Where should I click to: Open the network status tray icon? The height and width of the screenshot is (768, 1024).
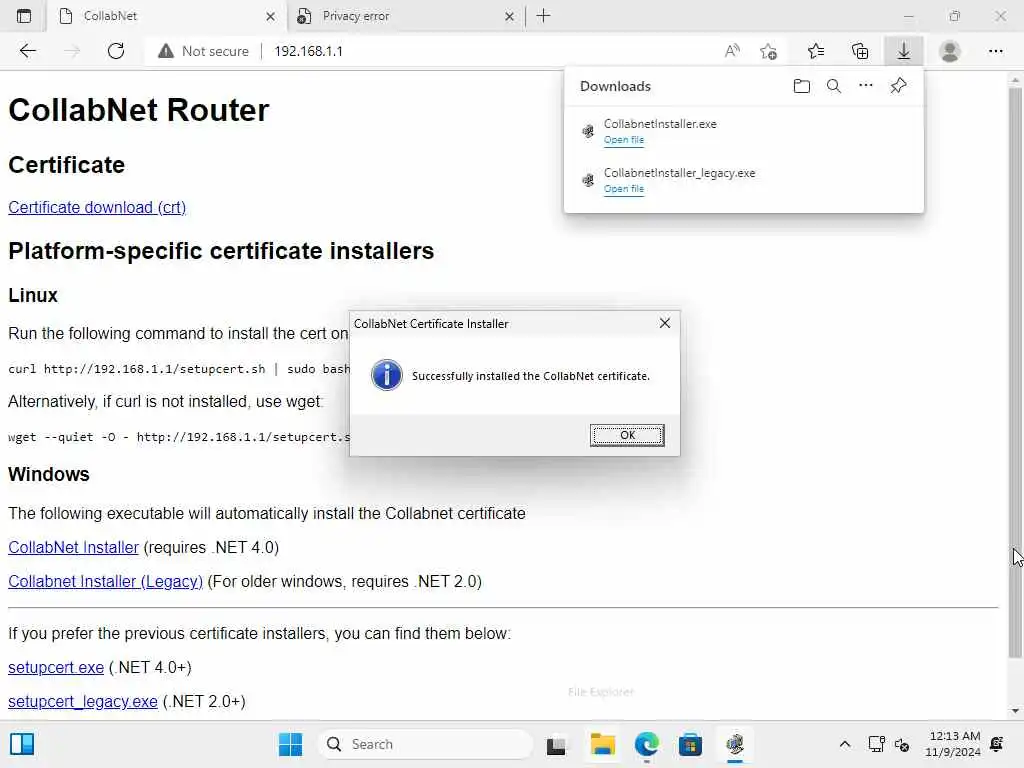[876, 744]
